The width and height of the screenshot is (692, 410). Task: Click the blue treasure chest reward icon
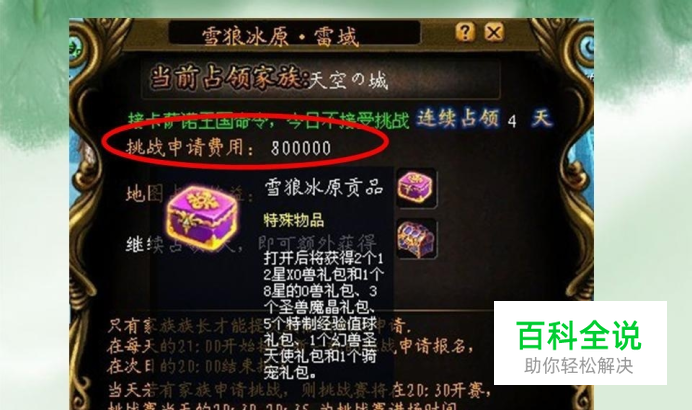pos(416,238)
